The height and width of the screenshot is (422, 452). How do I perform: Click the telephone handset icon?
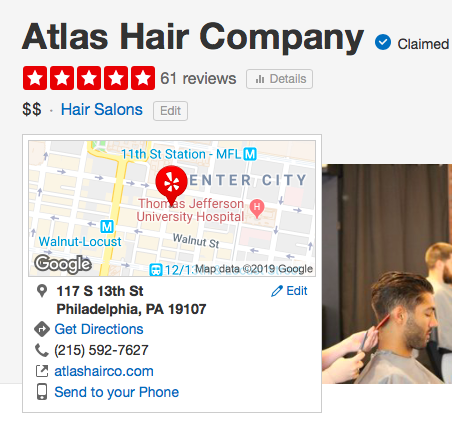pos(42,350)
